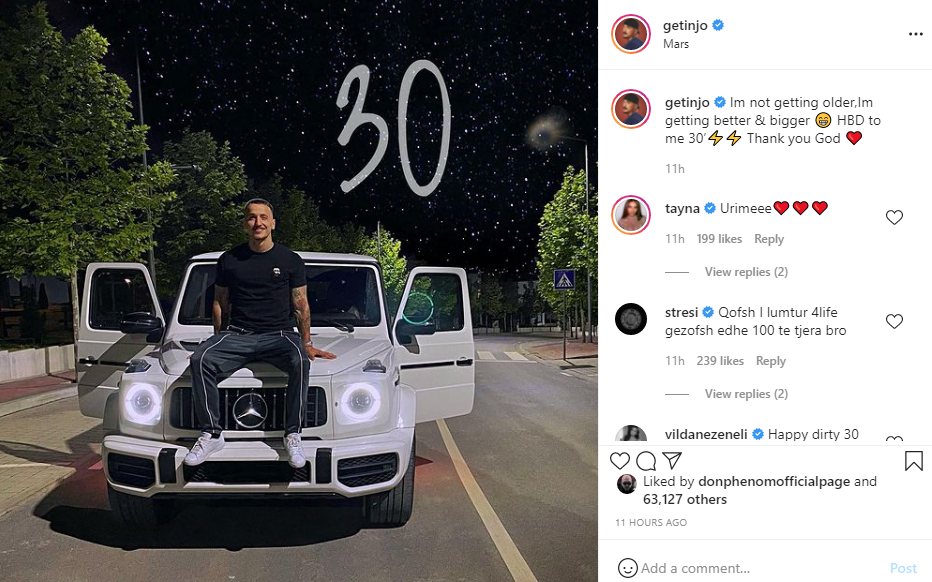Expand View replies under stresi's comment
The width and height of the screenshot is (932, 582).
(x=746, y=394)
